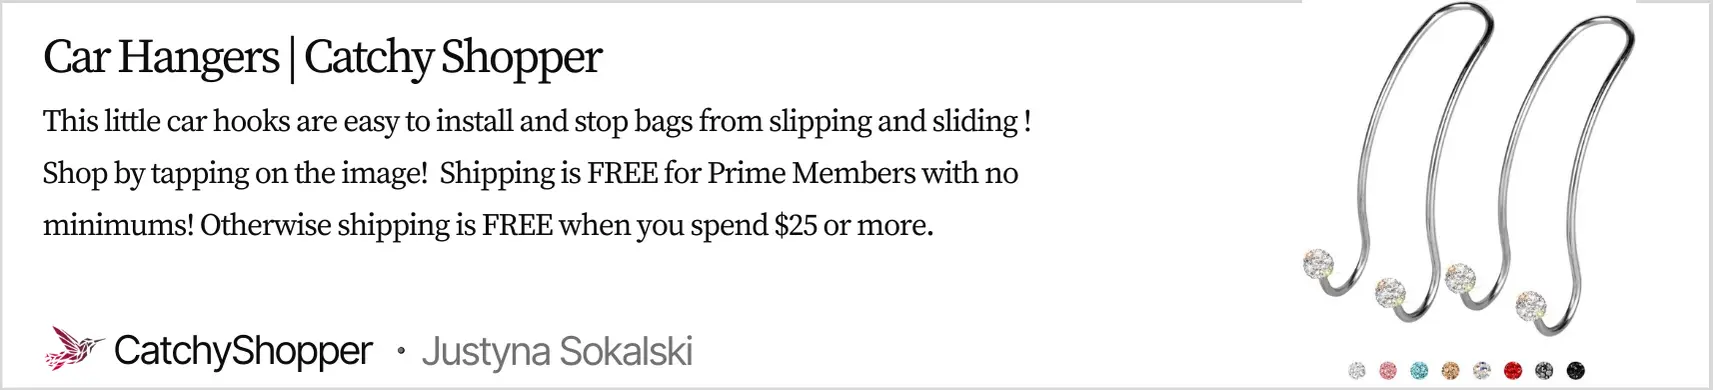Choose the champagne gold crystal swatch
The image size is (1713, 390).
click(1451, 370)
